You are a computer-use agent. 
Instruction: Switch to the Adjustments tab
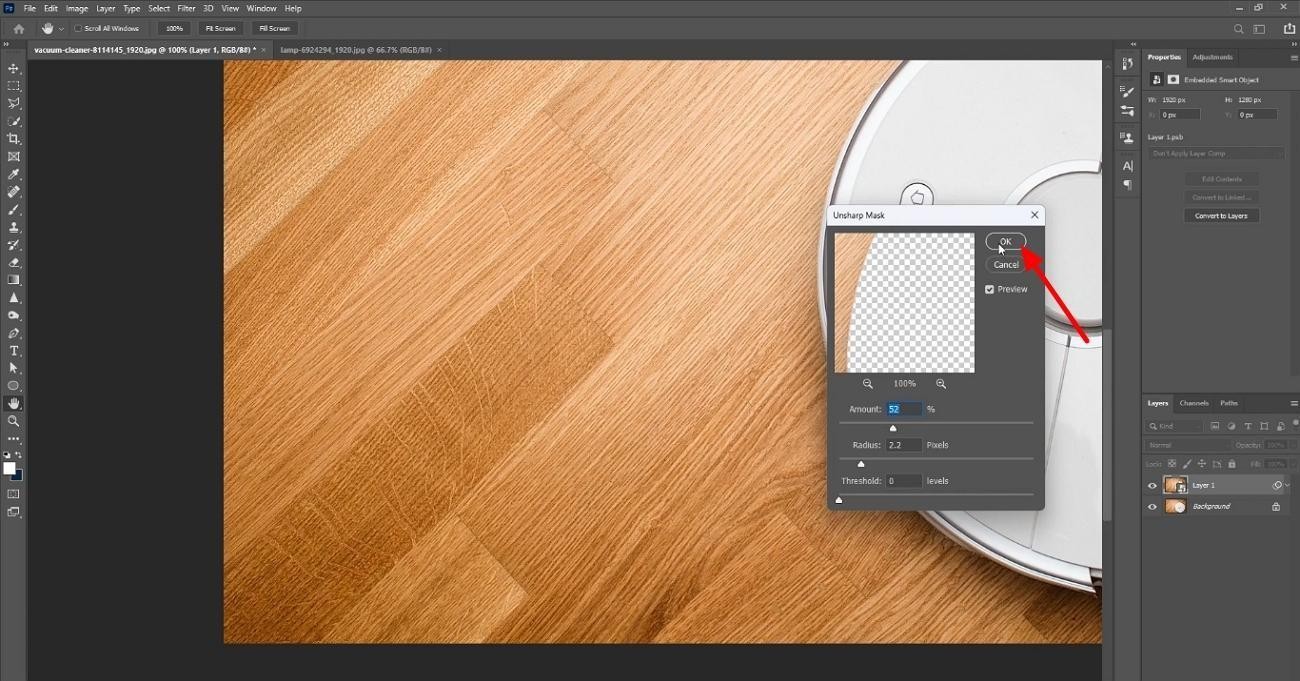click(1212, 57)
